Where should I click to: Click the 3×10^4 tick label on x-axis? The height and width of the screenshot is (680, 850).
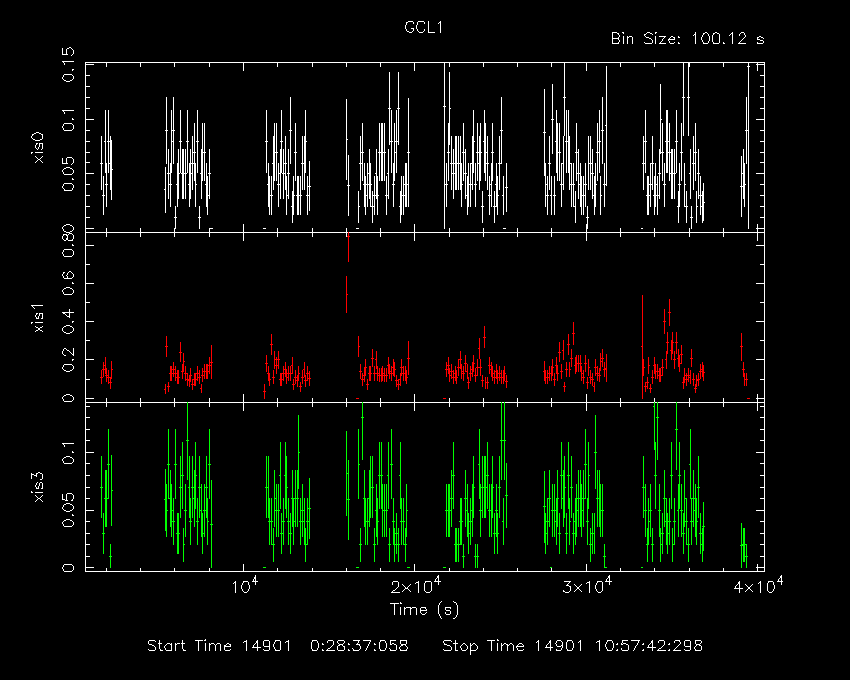[x=587, y=587]
